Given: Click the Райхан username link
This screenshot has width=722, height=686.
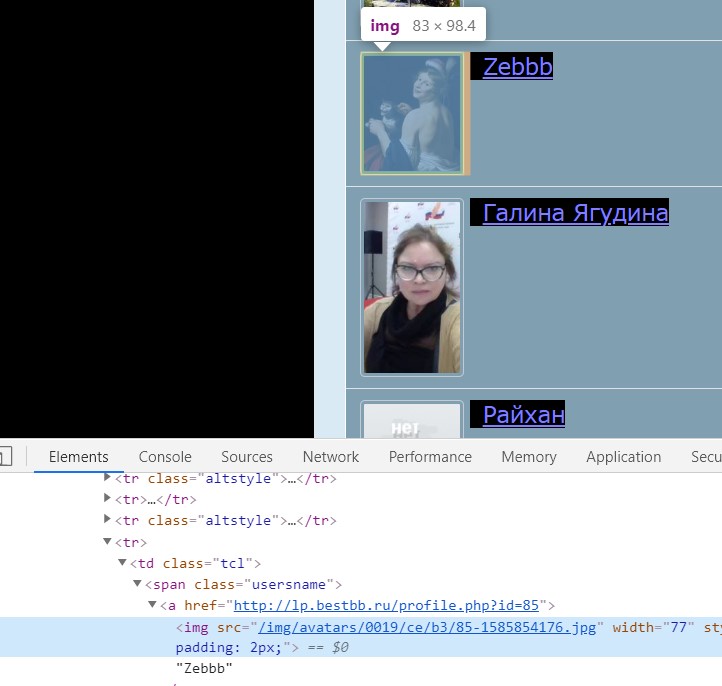Looking at the screenshot, I should tap(524, 415).
